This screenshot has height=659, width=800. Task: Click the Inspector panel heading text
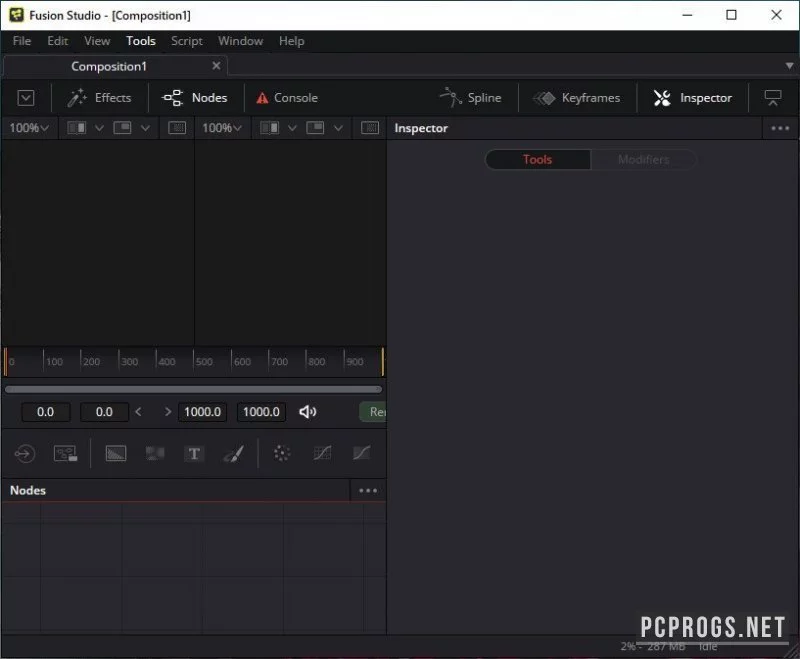tap(421, 128)
